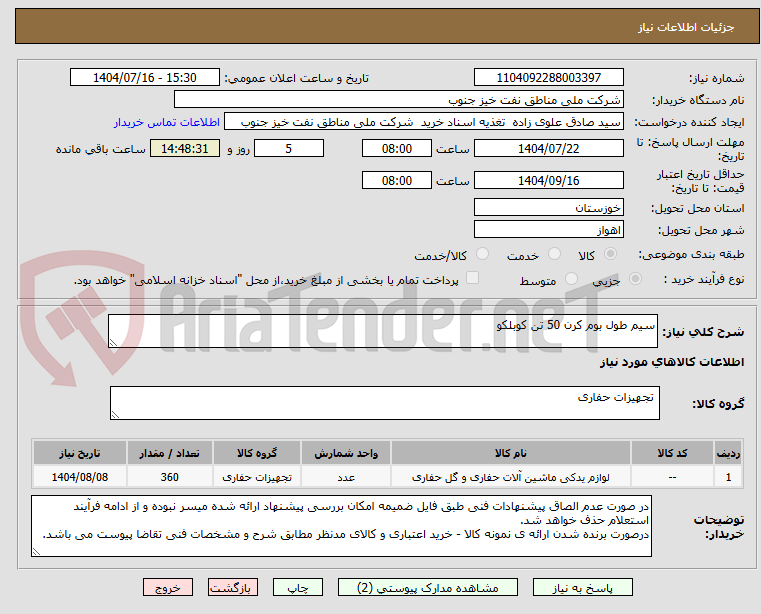Click the buyer notes textarea
Screen dimensions: 761x614
(x=341, y=526)
